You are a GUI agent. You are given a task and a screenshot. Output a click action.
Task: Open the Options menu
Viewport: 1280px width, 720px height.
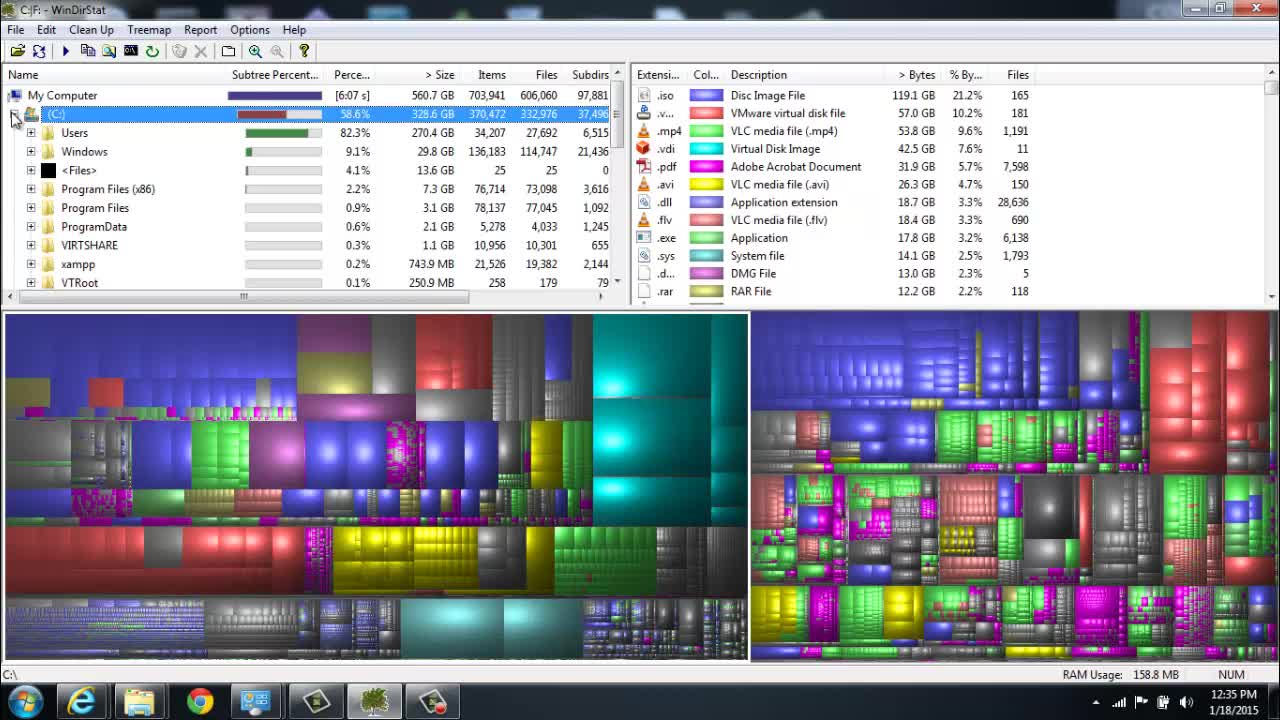pos(250,30)
